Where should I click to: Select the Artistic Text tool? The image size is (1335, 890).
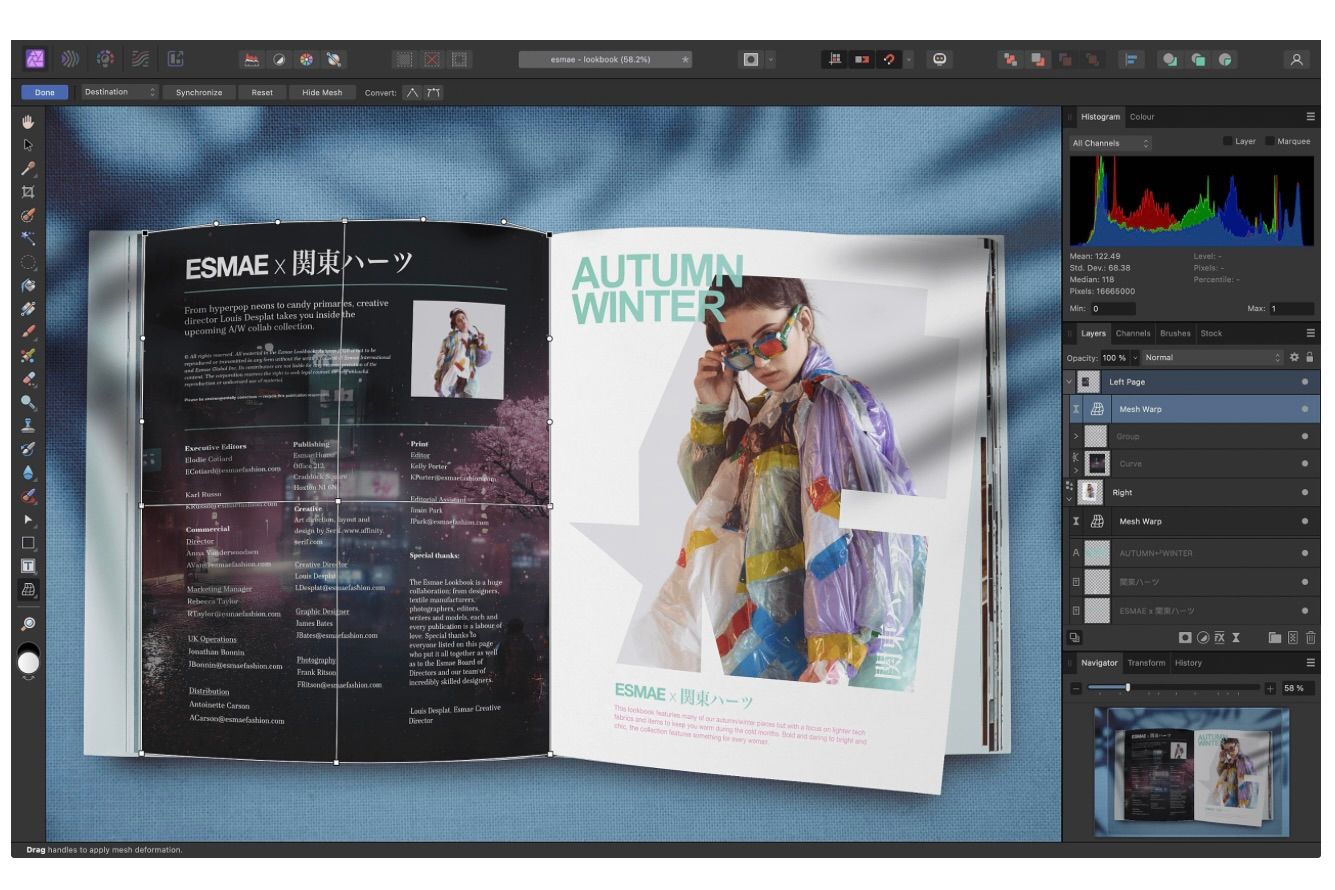click(x=28, y=566)
